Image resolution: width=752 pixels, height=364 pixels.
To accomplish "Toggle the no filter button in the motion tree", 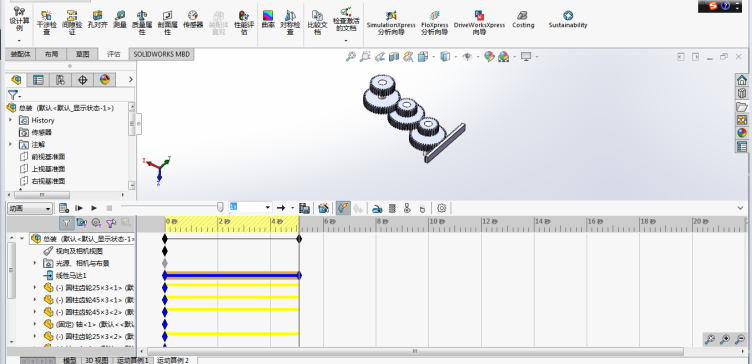I will pos(67,223).
